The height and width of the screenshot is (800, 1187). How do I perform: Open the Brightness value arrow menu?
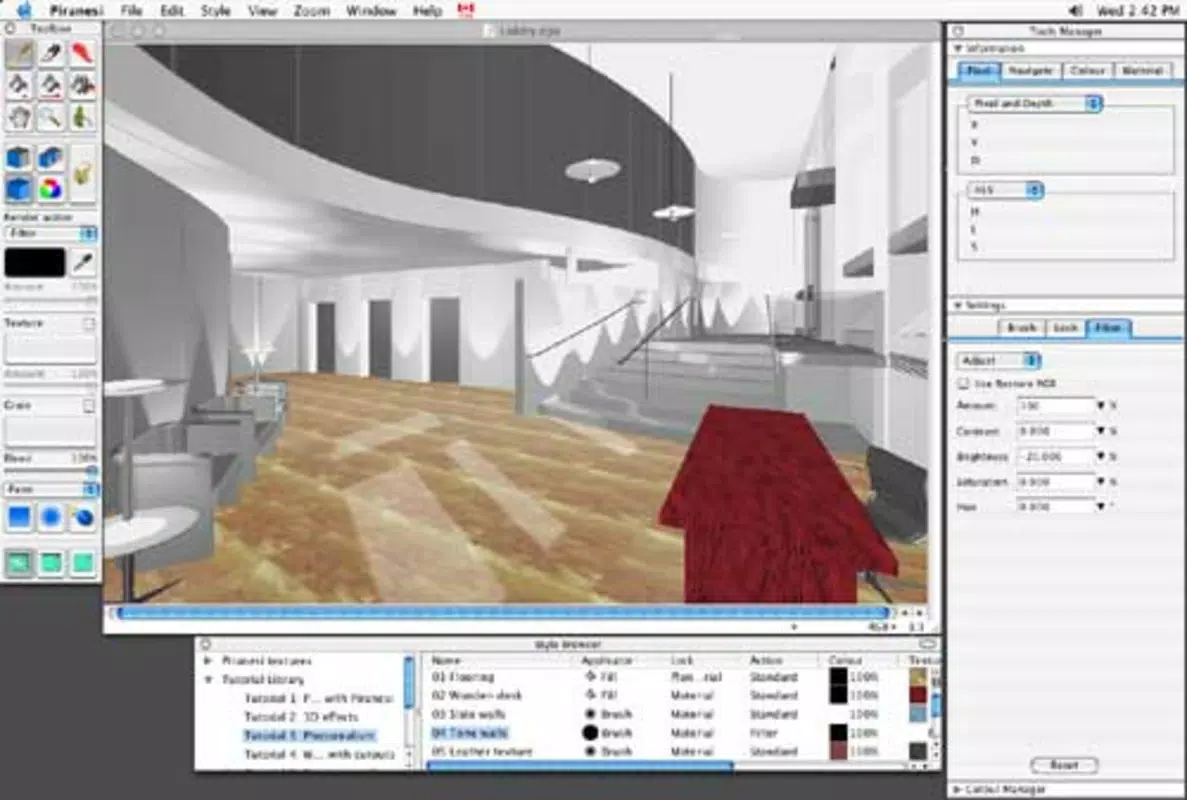pos(1101,456)
